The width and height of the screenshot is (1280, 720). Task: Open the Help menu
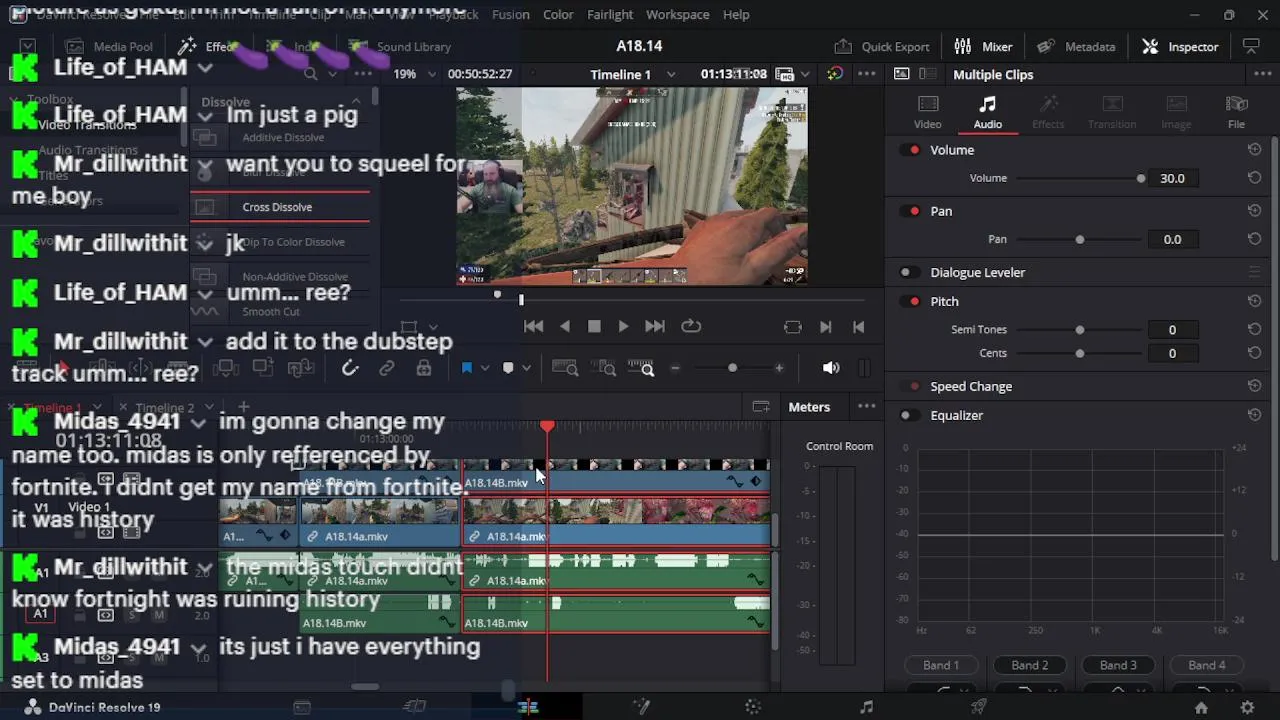pyautogui.click(x=736, y=15)
